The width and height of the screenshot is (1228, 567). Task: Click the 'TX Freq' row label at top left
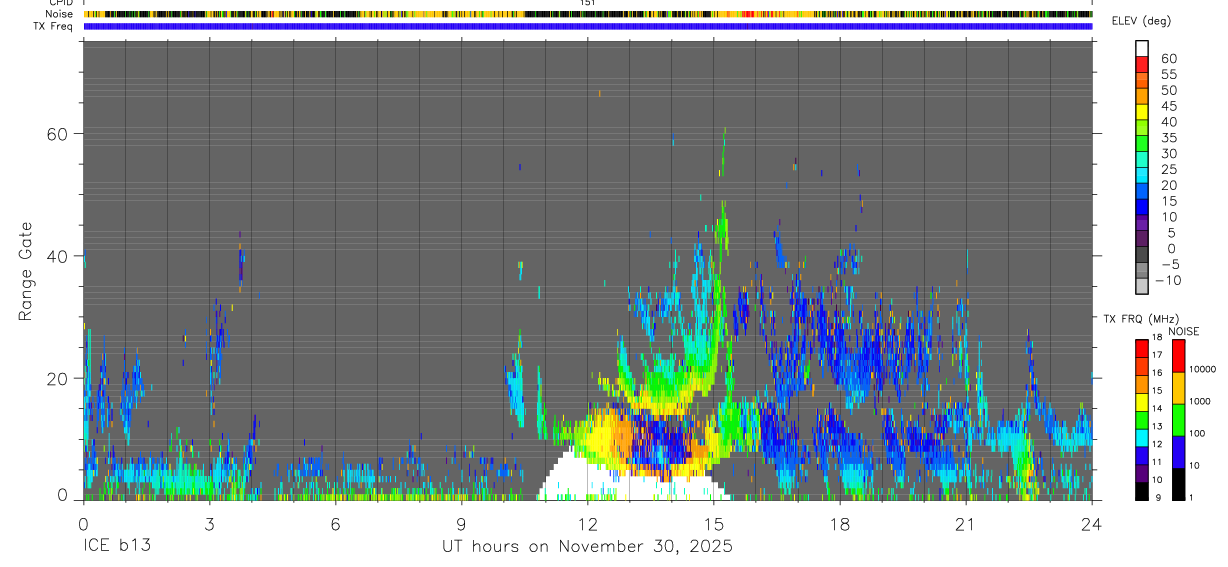click(54, 26)
